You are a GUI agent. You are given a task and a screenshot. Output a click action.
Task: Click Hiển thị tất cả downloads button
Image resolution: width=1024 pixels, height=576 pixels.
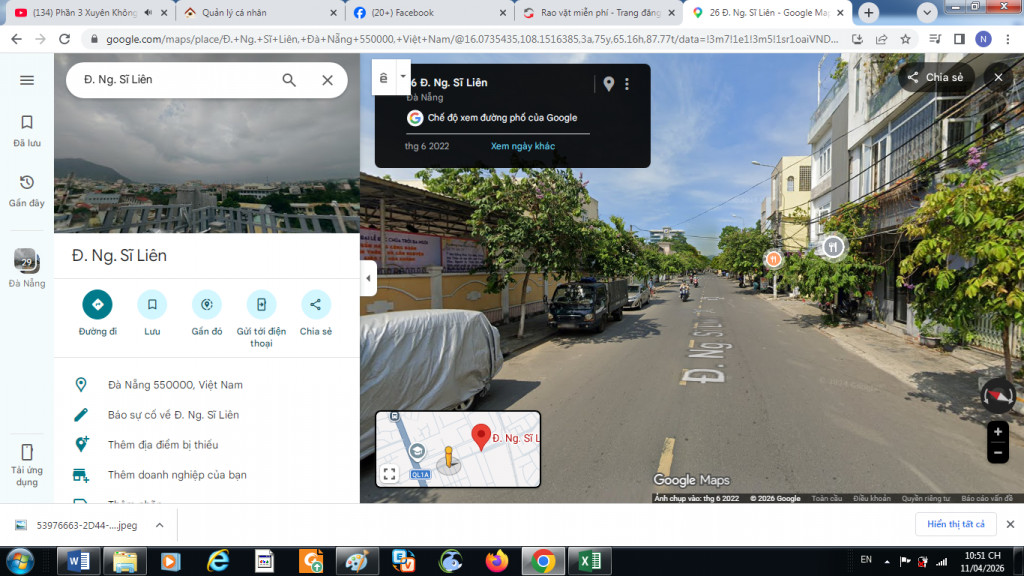[x=955, y=524]
